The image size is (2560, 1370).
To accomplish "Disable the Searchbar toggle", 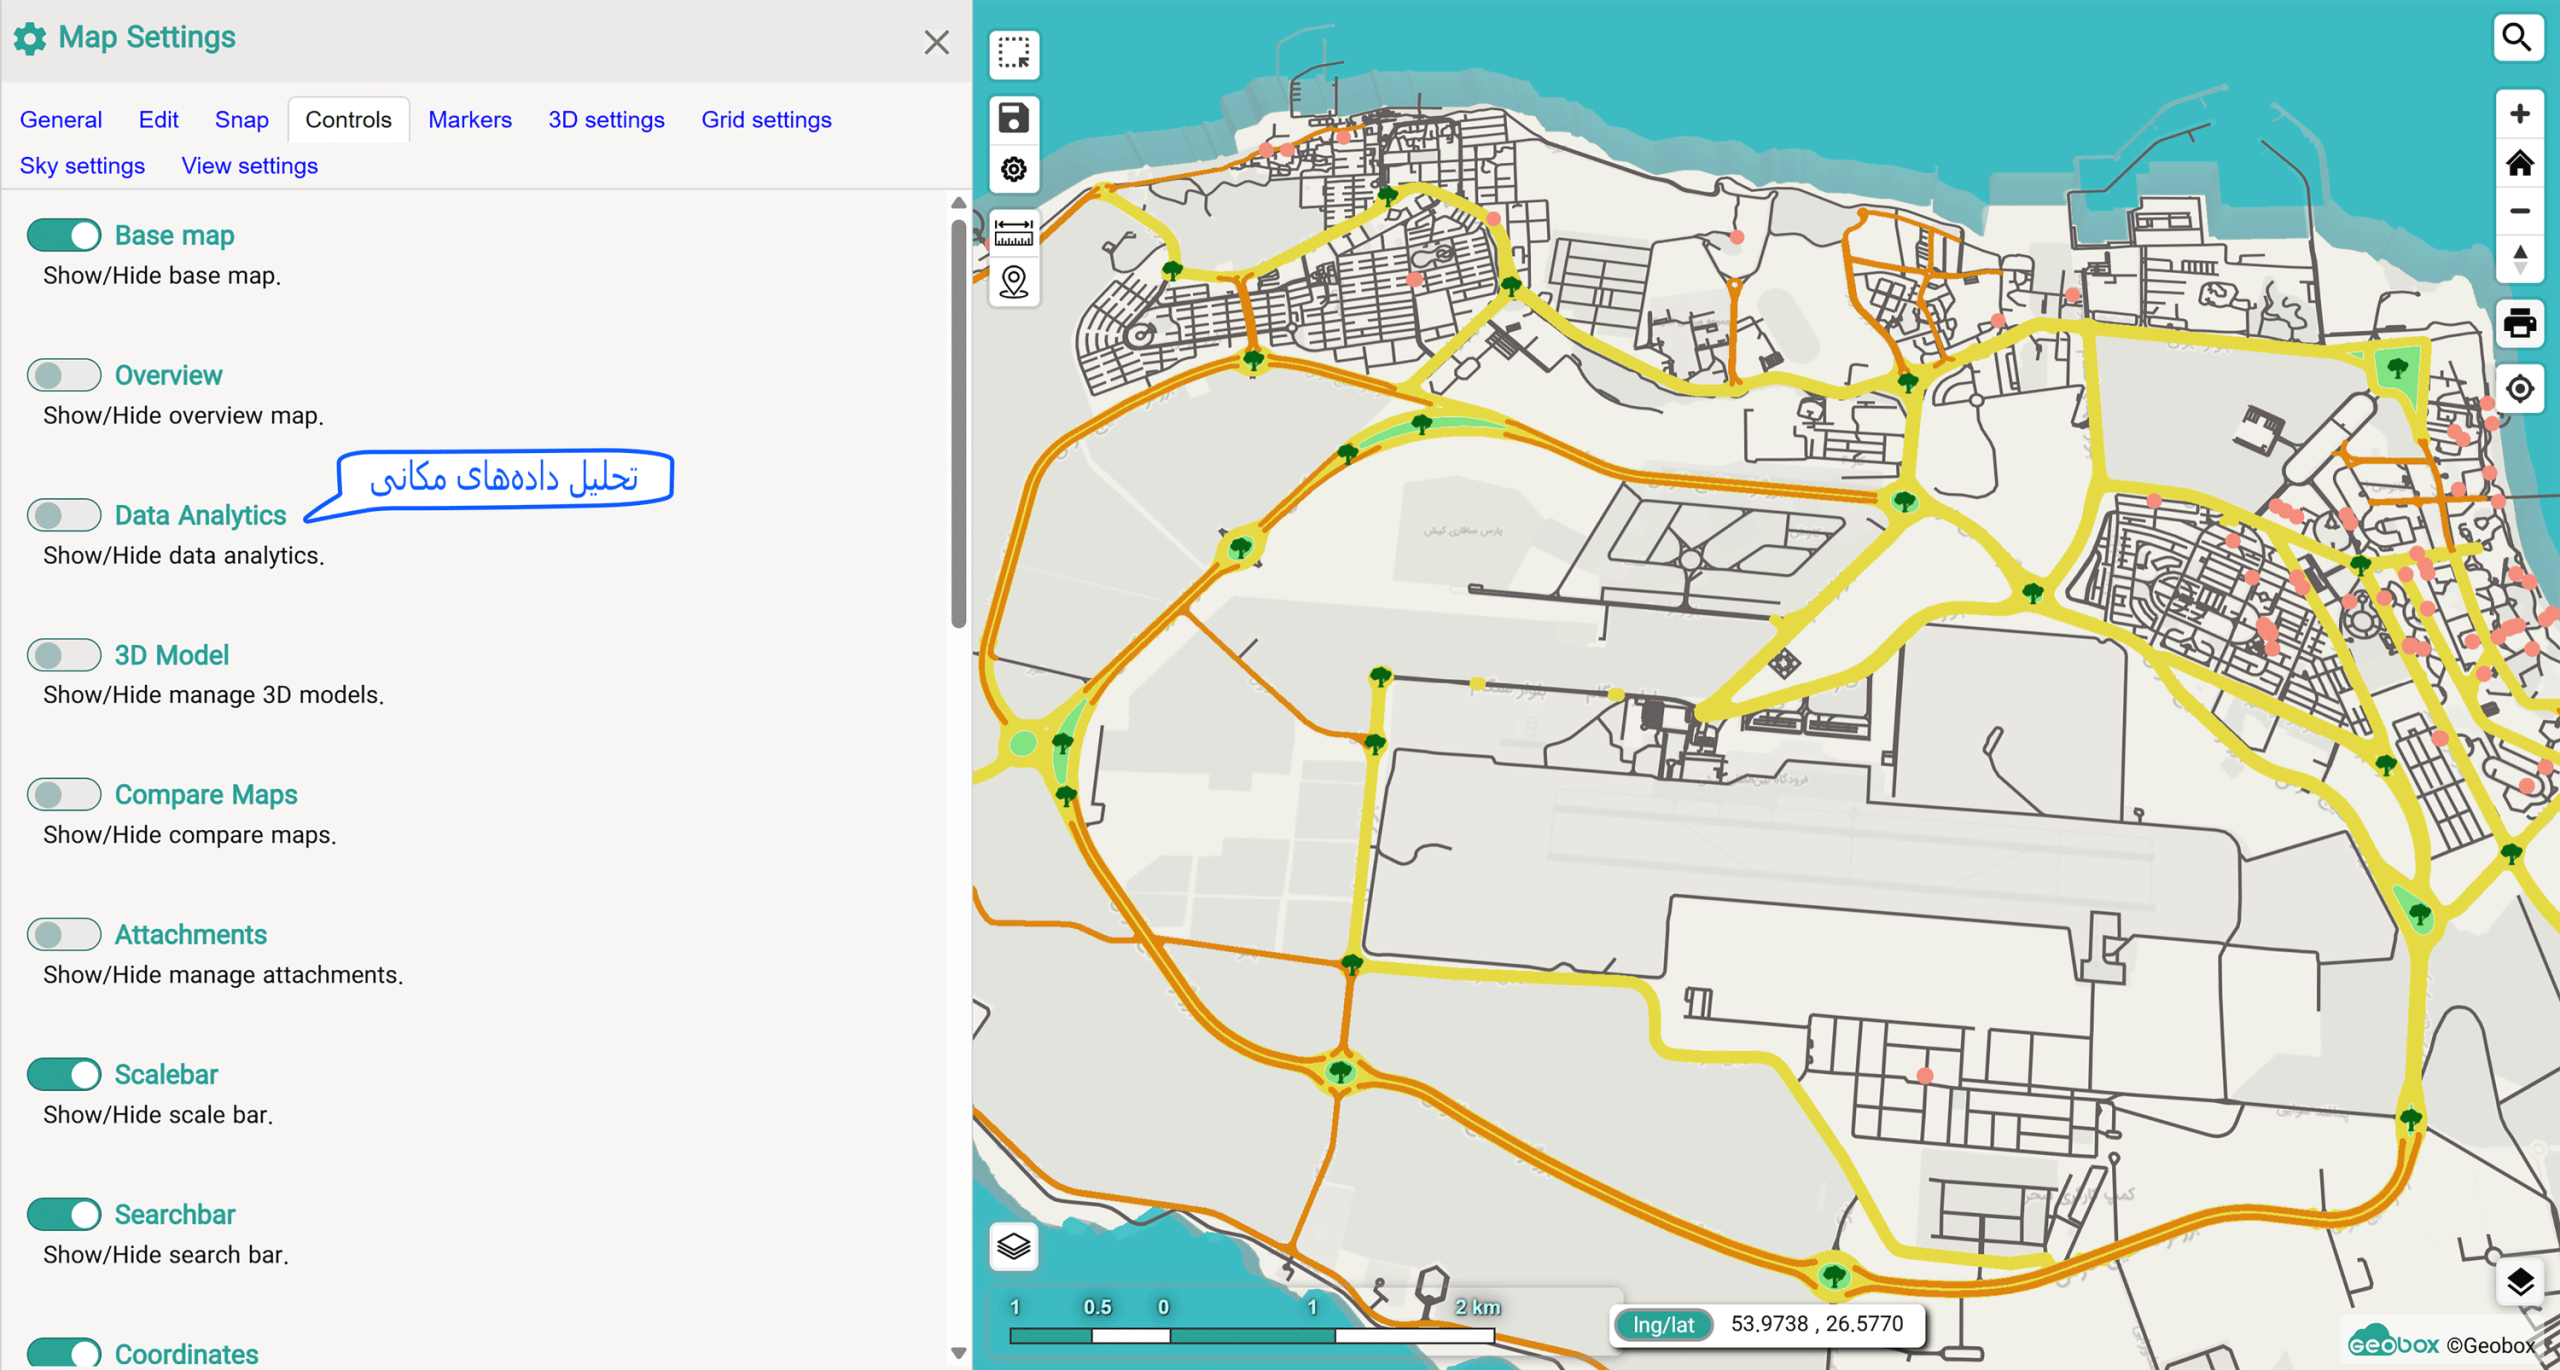I will 64,1215.
